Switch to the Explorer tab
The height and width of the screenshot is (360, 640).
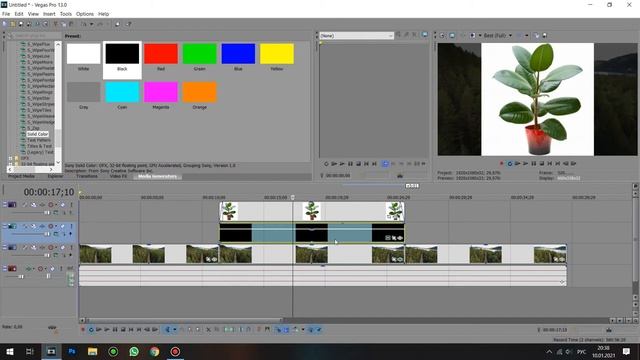pos(55,176)
